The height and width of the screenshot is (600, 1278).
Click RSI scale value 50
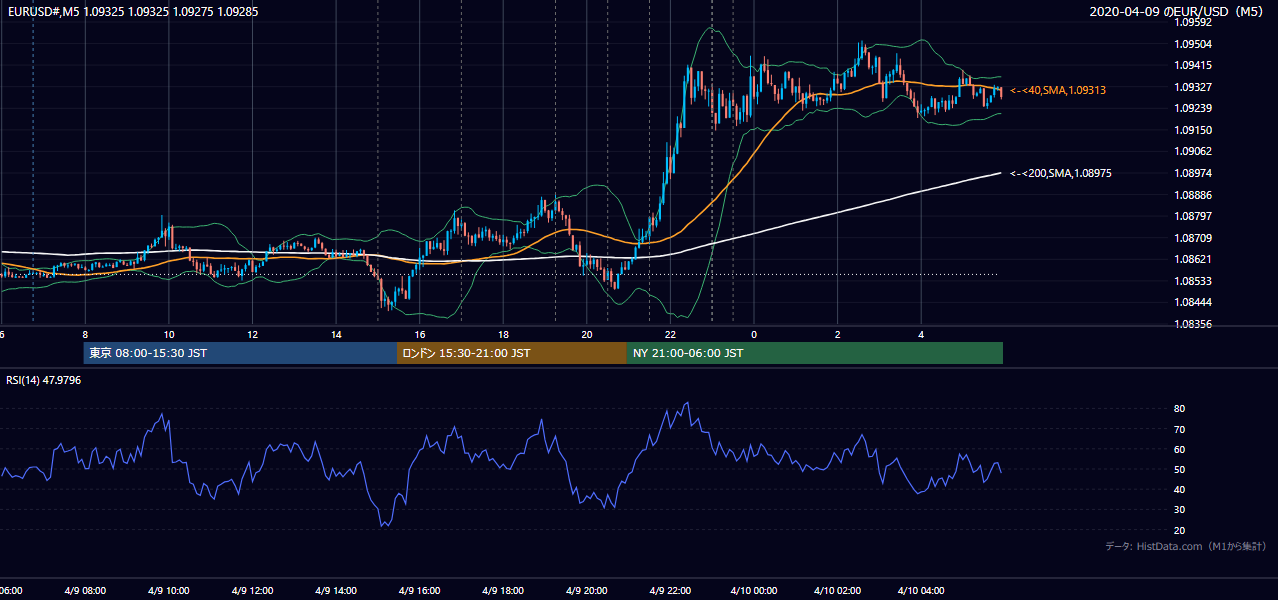[1180, 469]
